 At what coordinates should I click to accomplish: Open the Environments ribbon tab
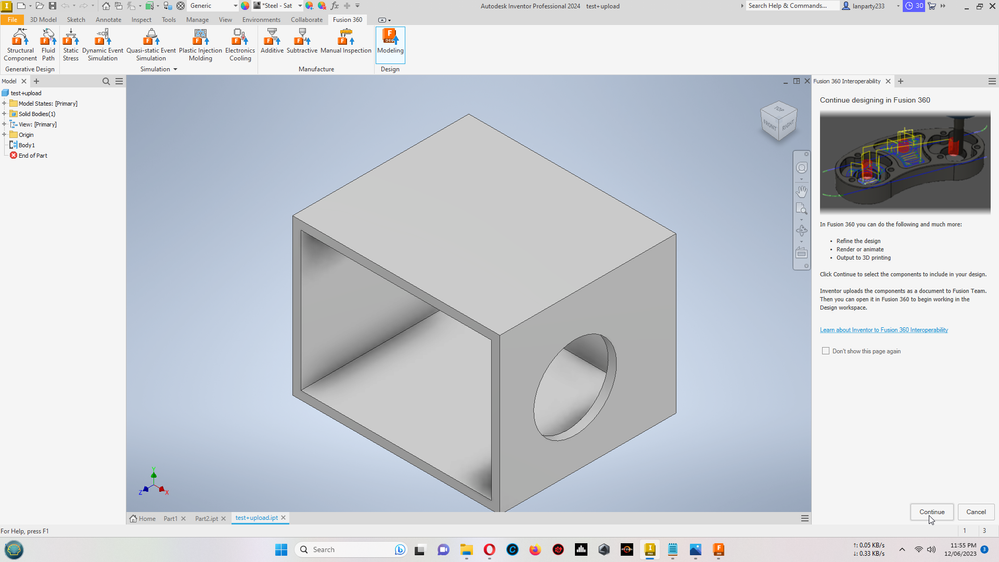[261, 20]
